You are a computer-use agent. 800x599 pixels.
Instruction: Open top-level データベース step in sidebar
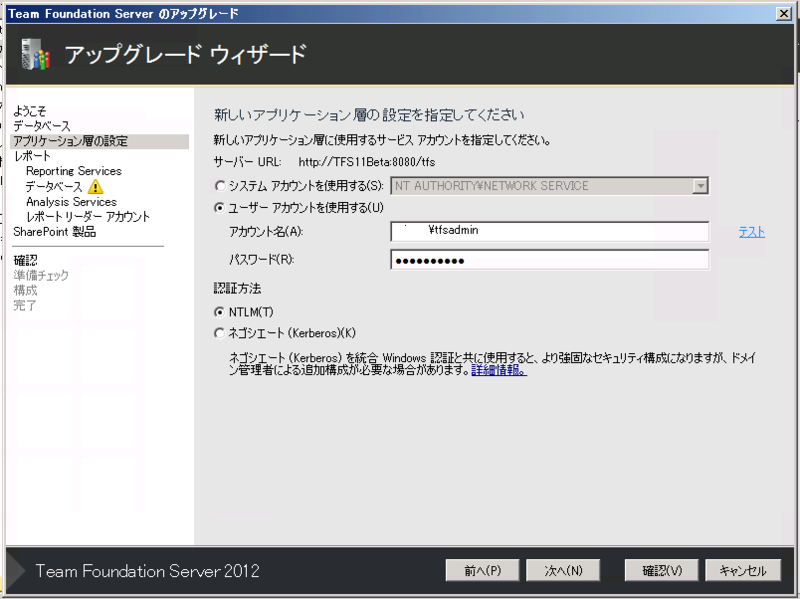click(x=42, y=126)
